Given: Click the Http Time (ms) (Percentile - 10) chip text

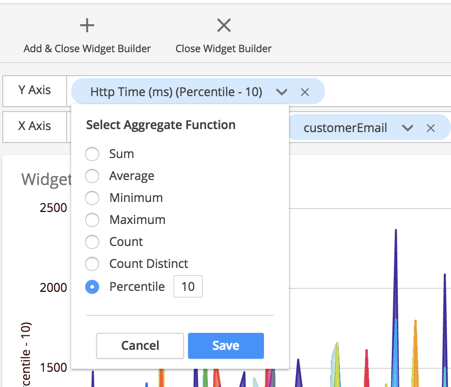Looking at the screenshot, I should click(176, 92).
